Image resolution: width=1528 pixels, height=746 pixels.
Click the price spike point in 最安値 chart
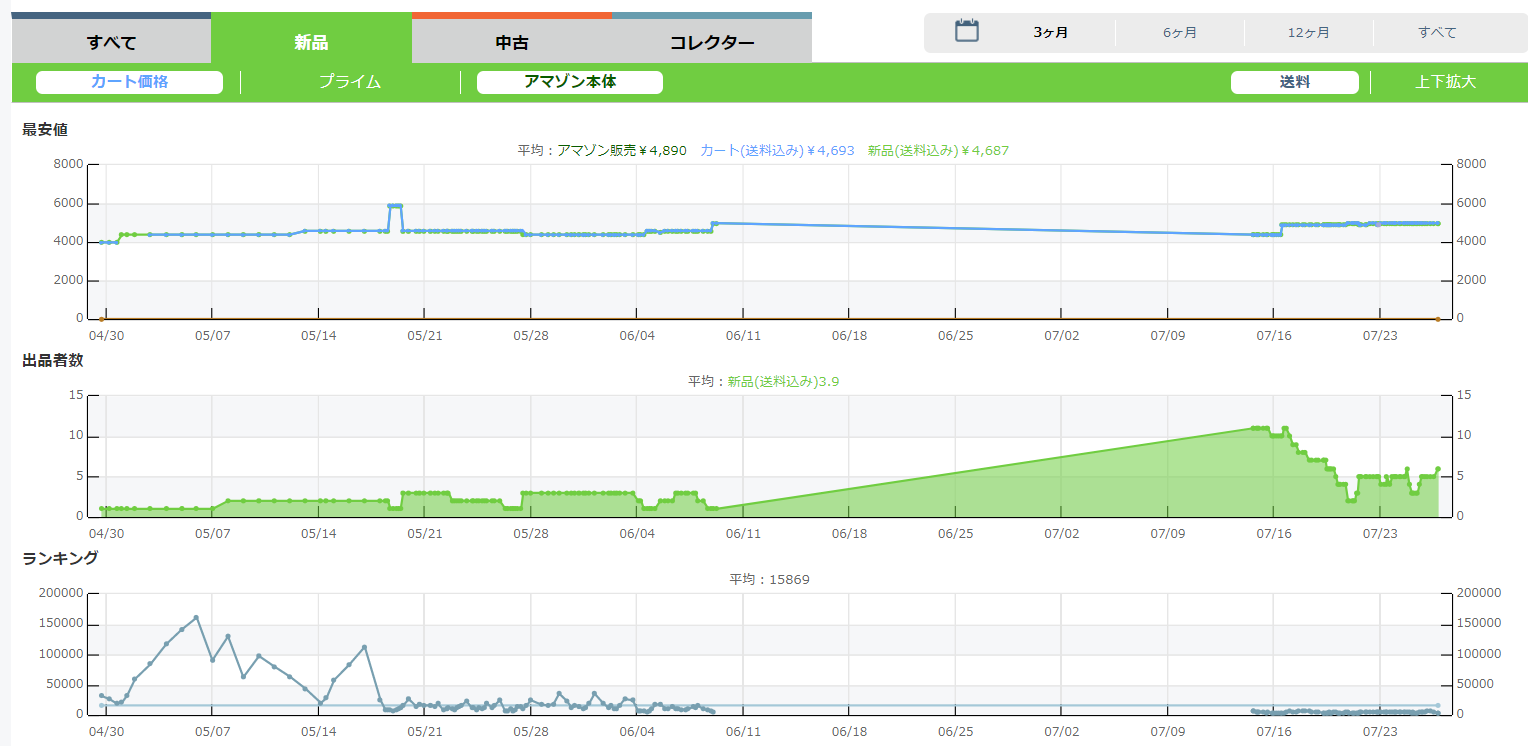[x=395, y=206]
